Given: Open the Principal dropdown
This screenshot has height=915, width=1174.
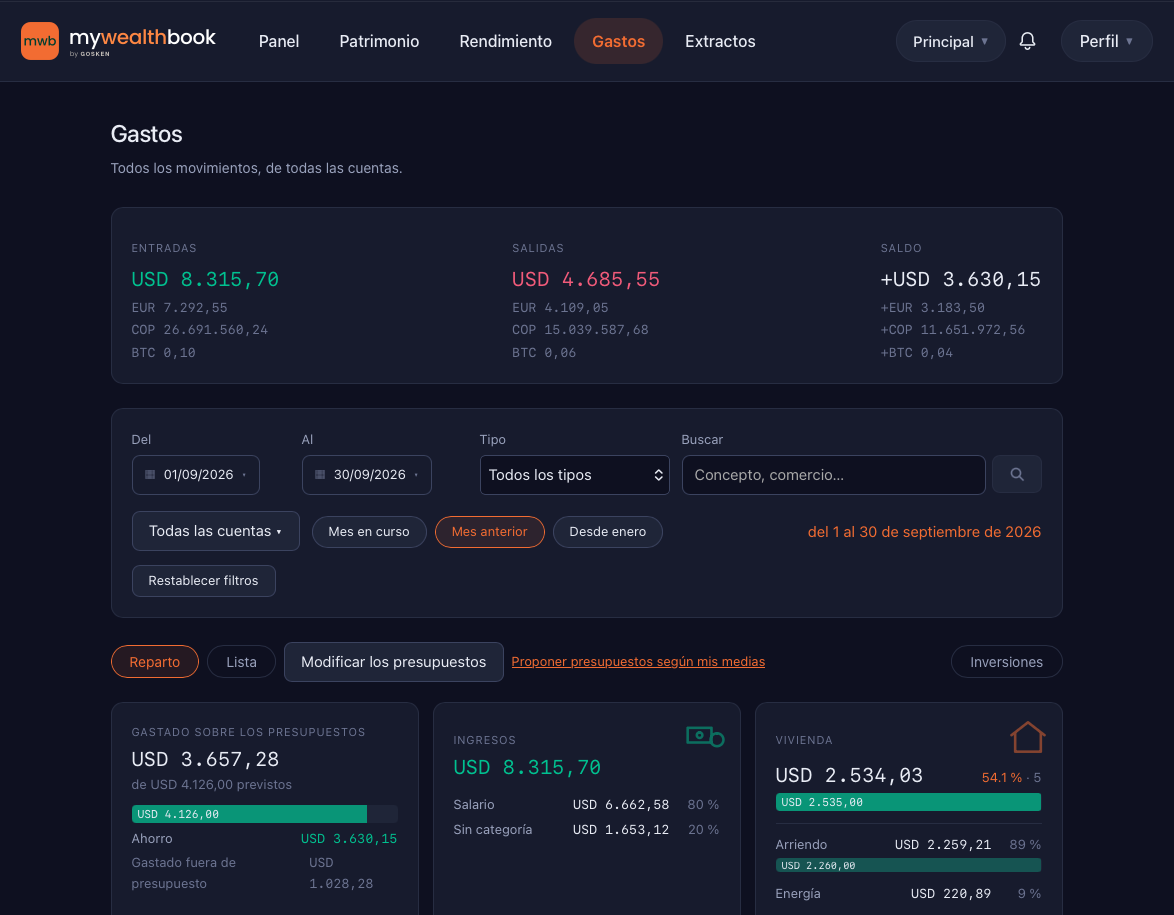Looking at the screenshot, I should (950, 41).
